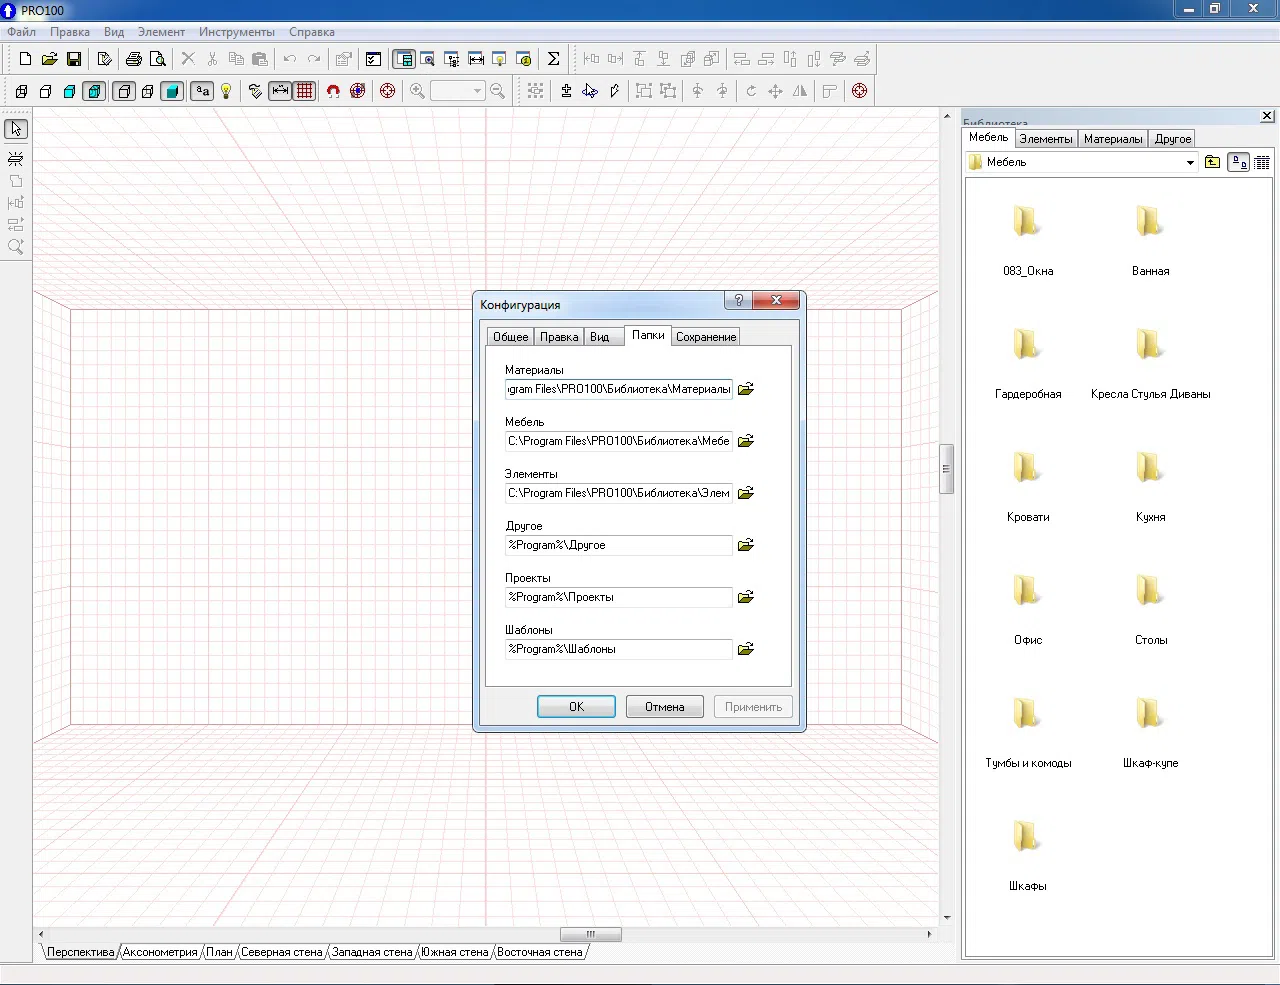Click the Sigma report icon in the toolbar
This screenshot has height=985, width=1280.
(x=553, y=59)
